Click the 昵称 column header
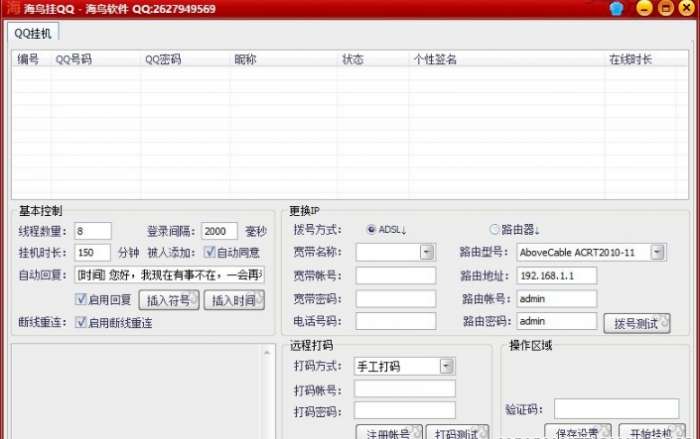This screenshot has height=439, width=700. coord(284,59)
